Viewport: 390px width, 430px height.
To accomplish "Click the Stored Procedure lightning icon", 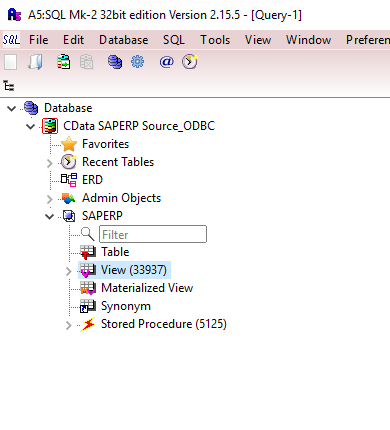I will tap(88, 324).
